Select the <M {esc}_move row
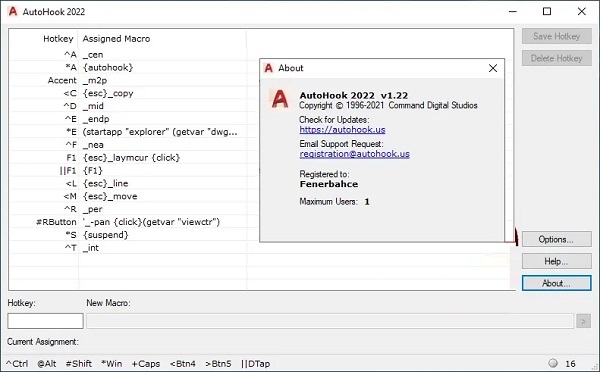The height and width of the screenshot is (372, 600). 128,196
